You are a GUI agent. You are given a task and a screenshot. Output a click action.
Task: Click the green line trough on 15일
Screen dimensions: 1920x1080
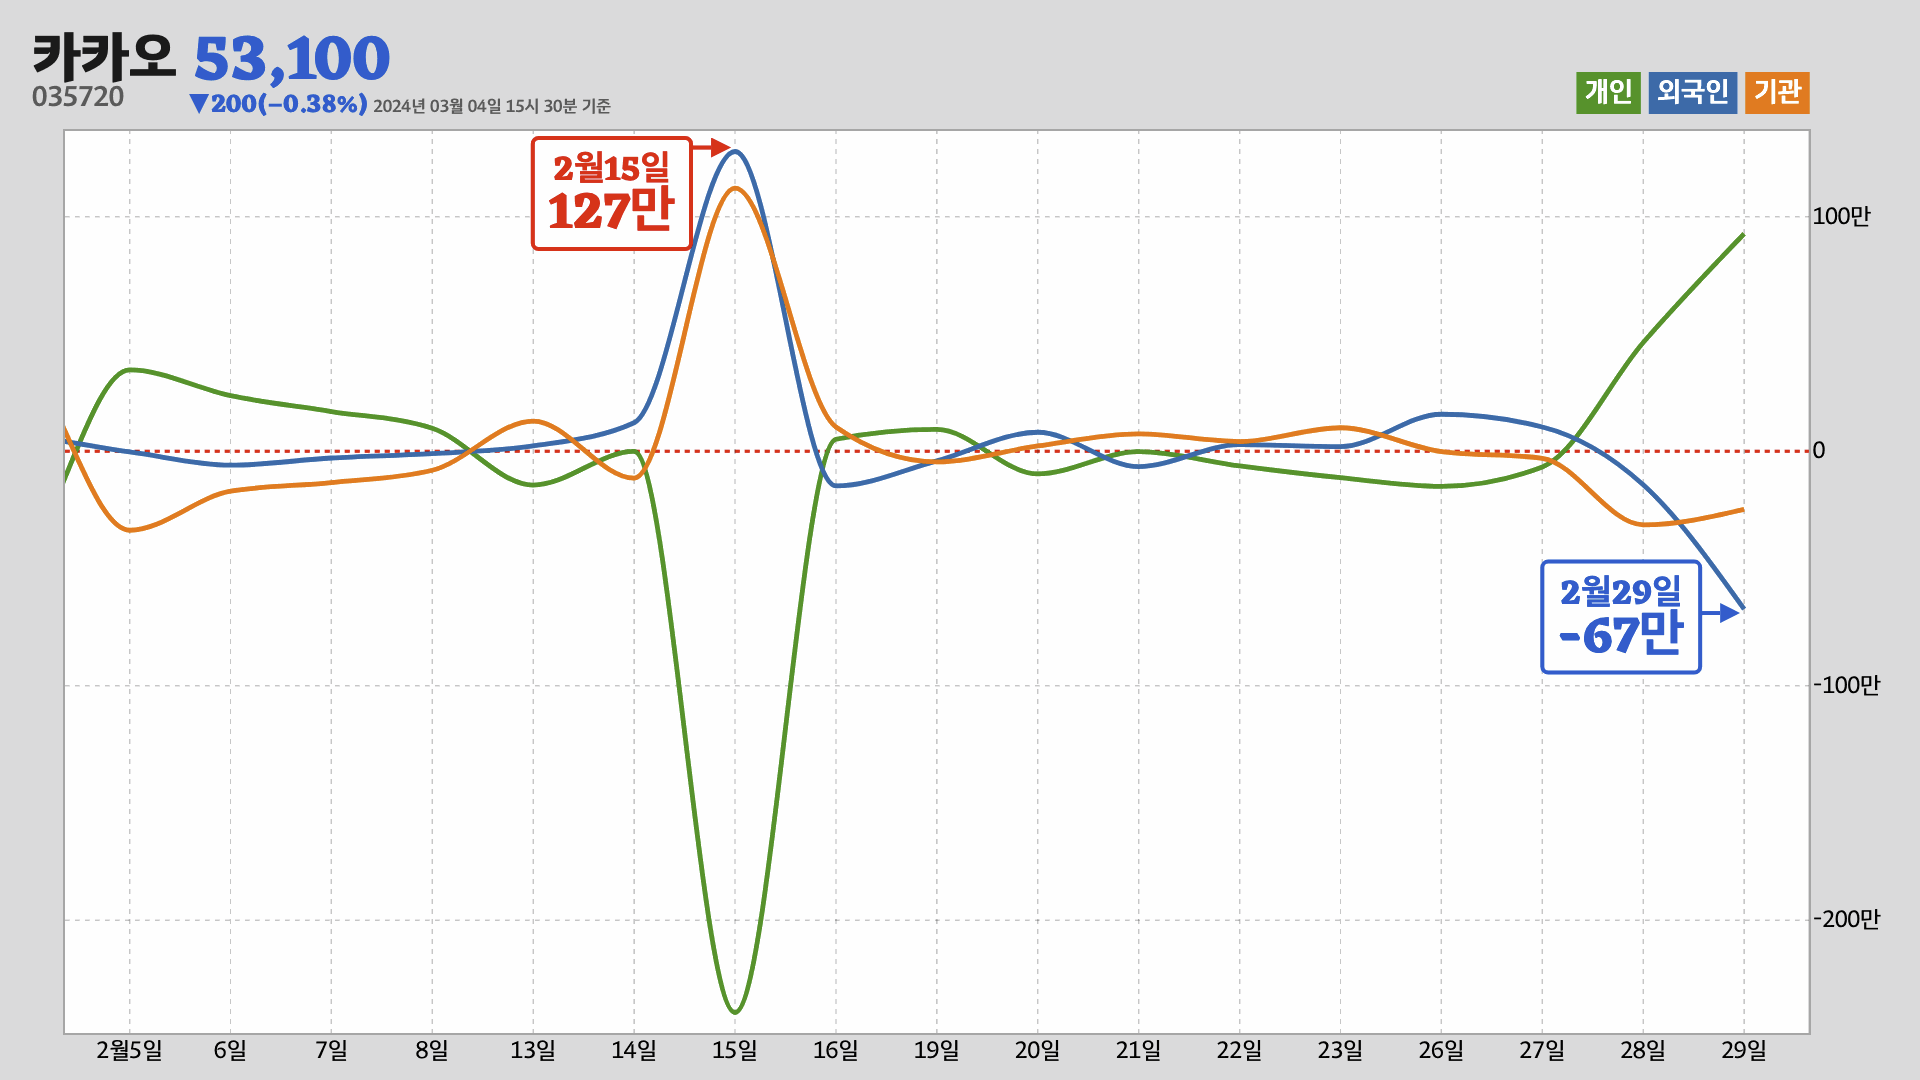click(x=735, y=1012)
